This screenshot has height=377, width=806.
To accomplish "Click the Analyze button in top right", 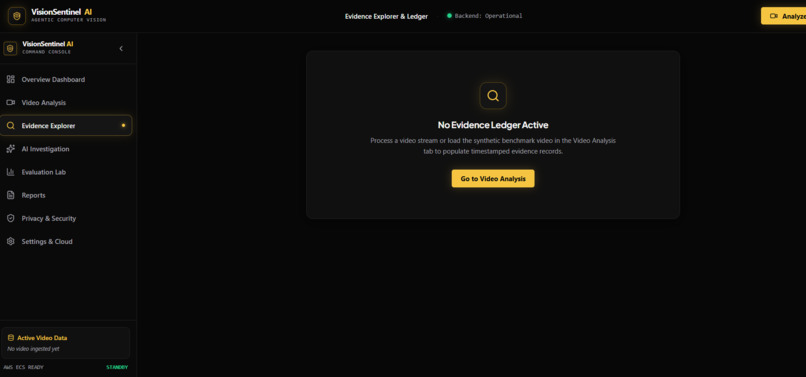I will click(783, 16).
